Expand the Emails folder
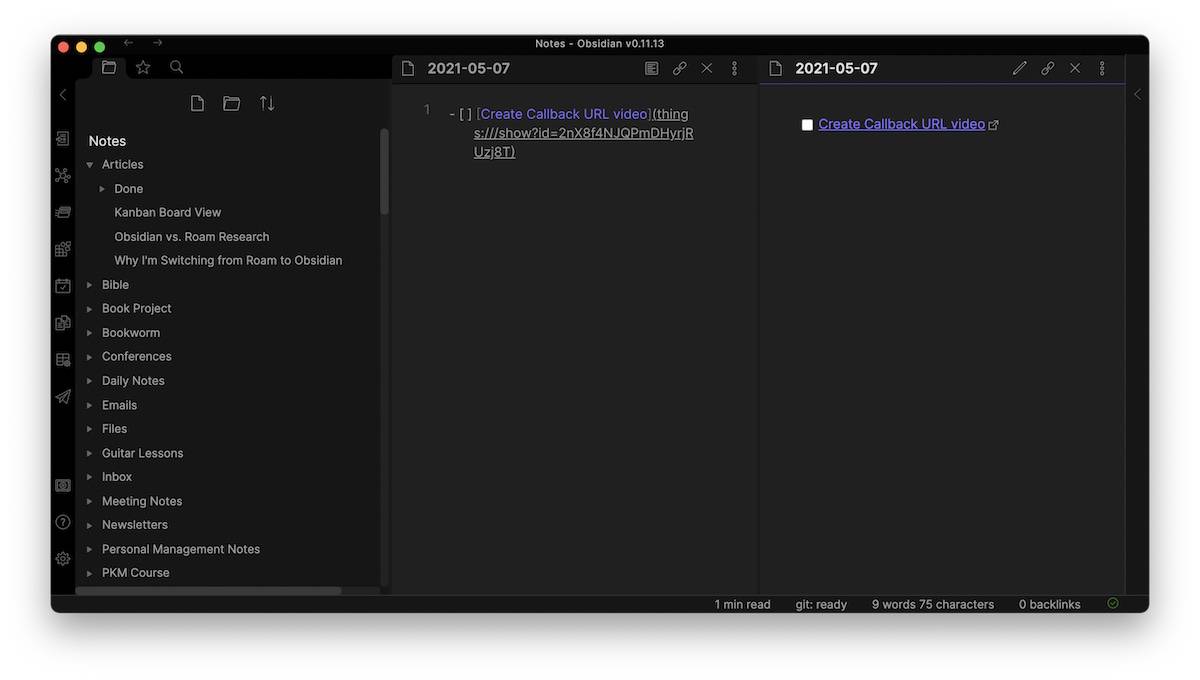 90,405
